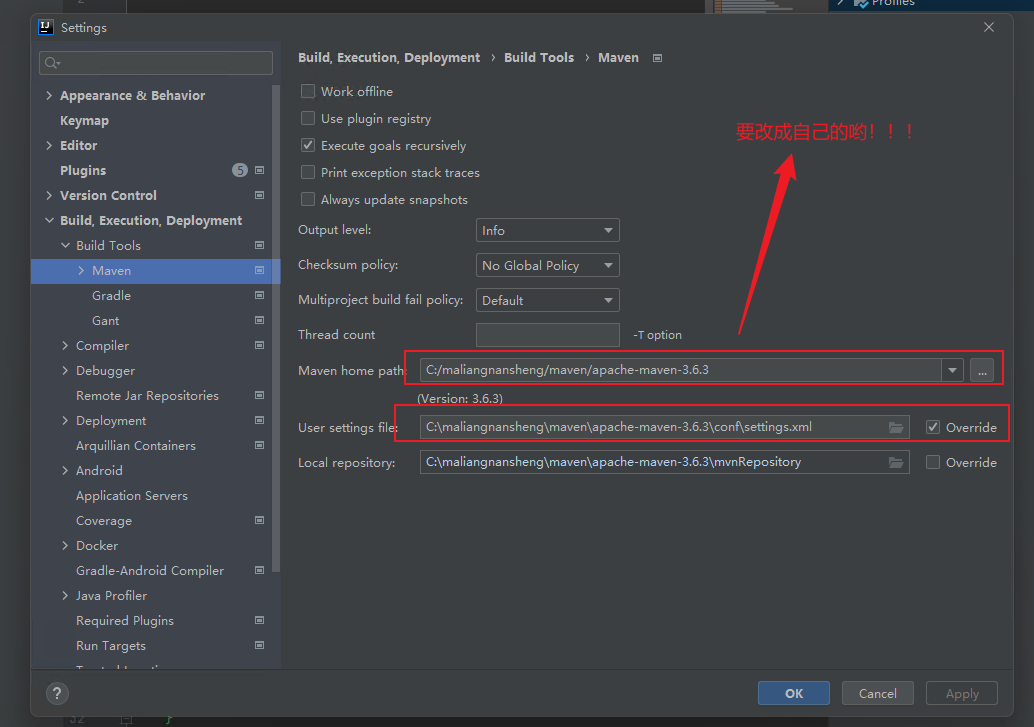
Task: Click the OK button
Action: click(x=793, y=693)
